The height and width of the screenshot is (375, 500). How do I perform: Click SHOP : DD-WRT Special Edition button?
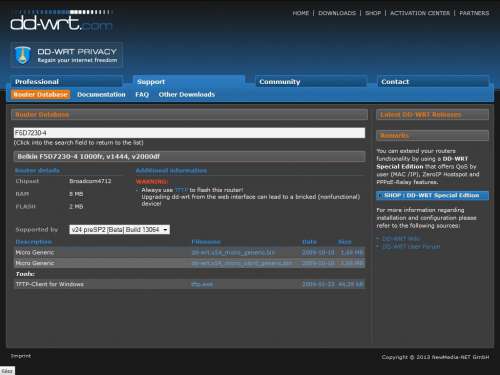point(433,196)
